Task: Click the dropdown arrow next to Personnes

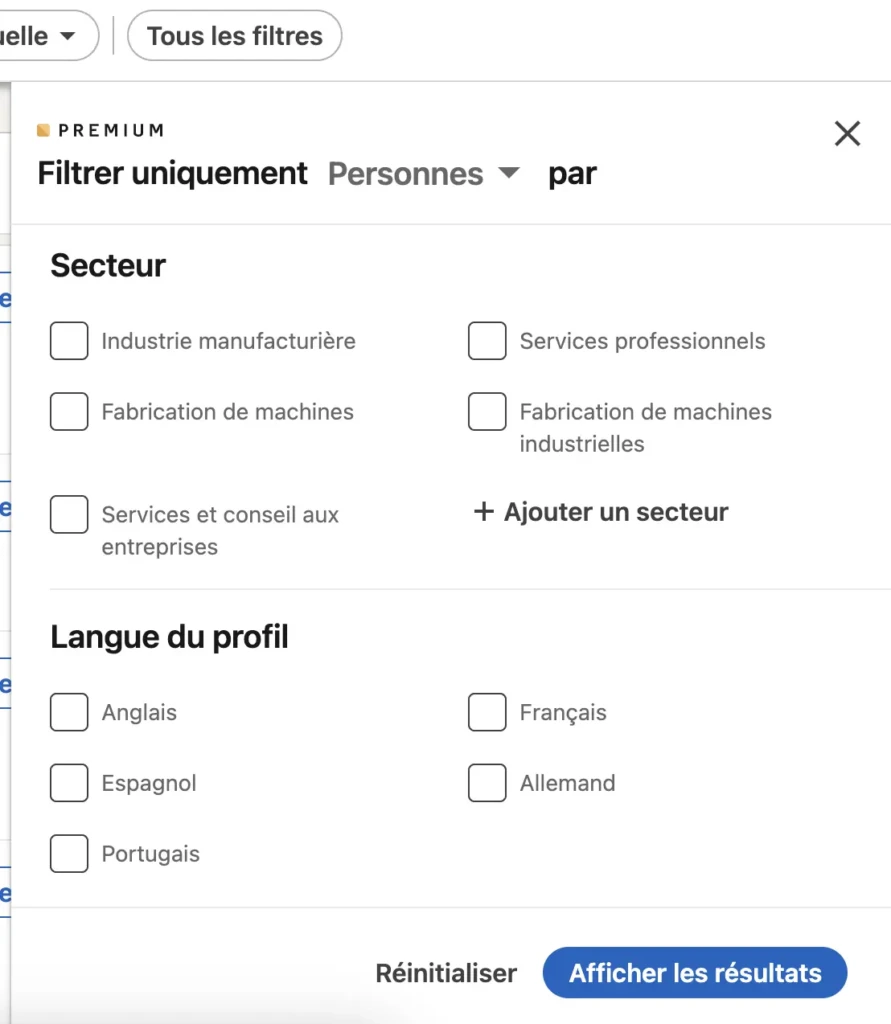Action: click(x=509, y=173)
